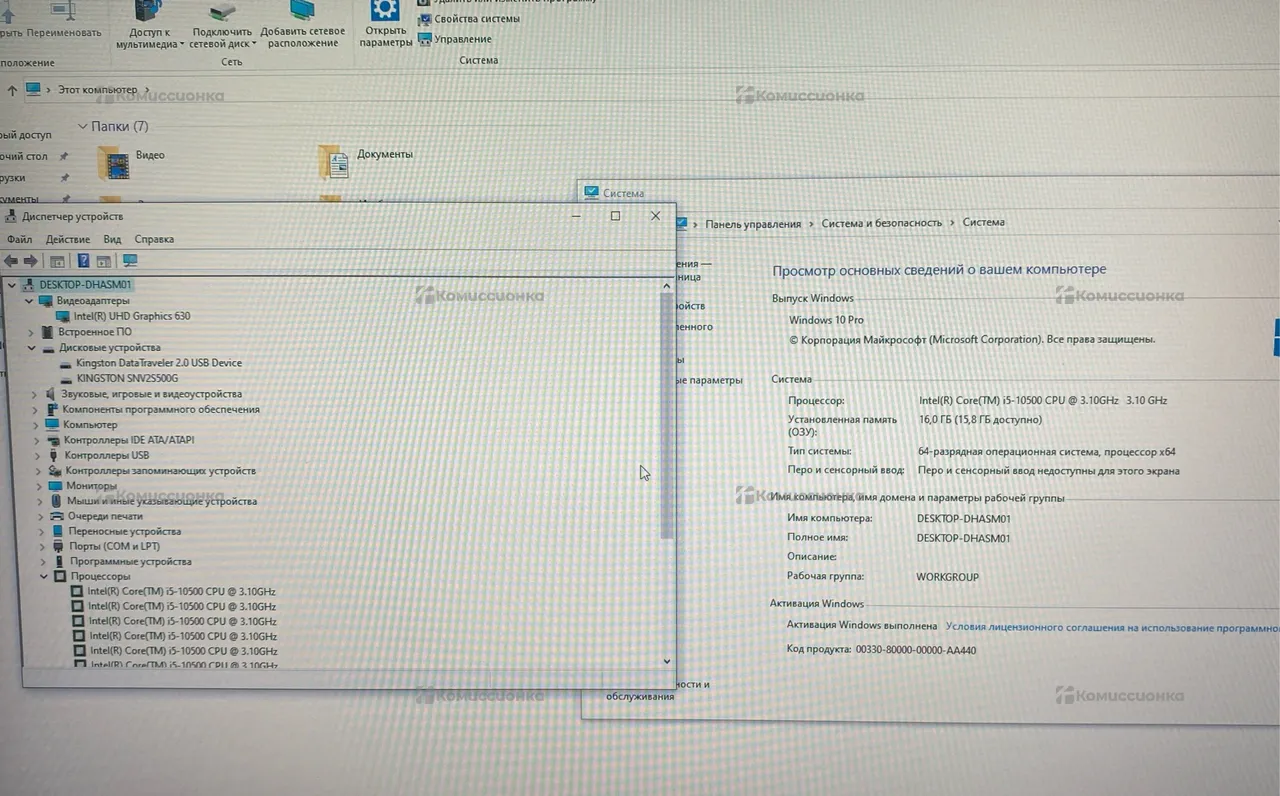
Task: Click the Открыть параметры gear icon
Action: click(x=385, y=12)
